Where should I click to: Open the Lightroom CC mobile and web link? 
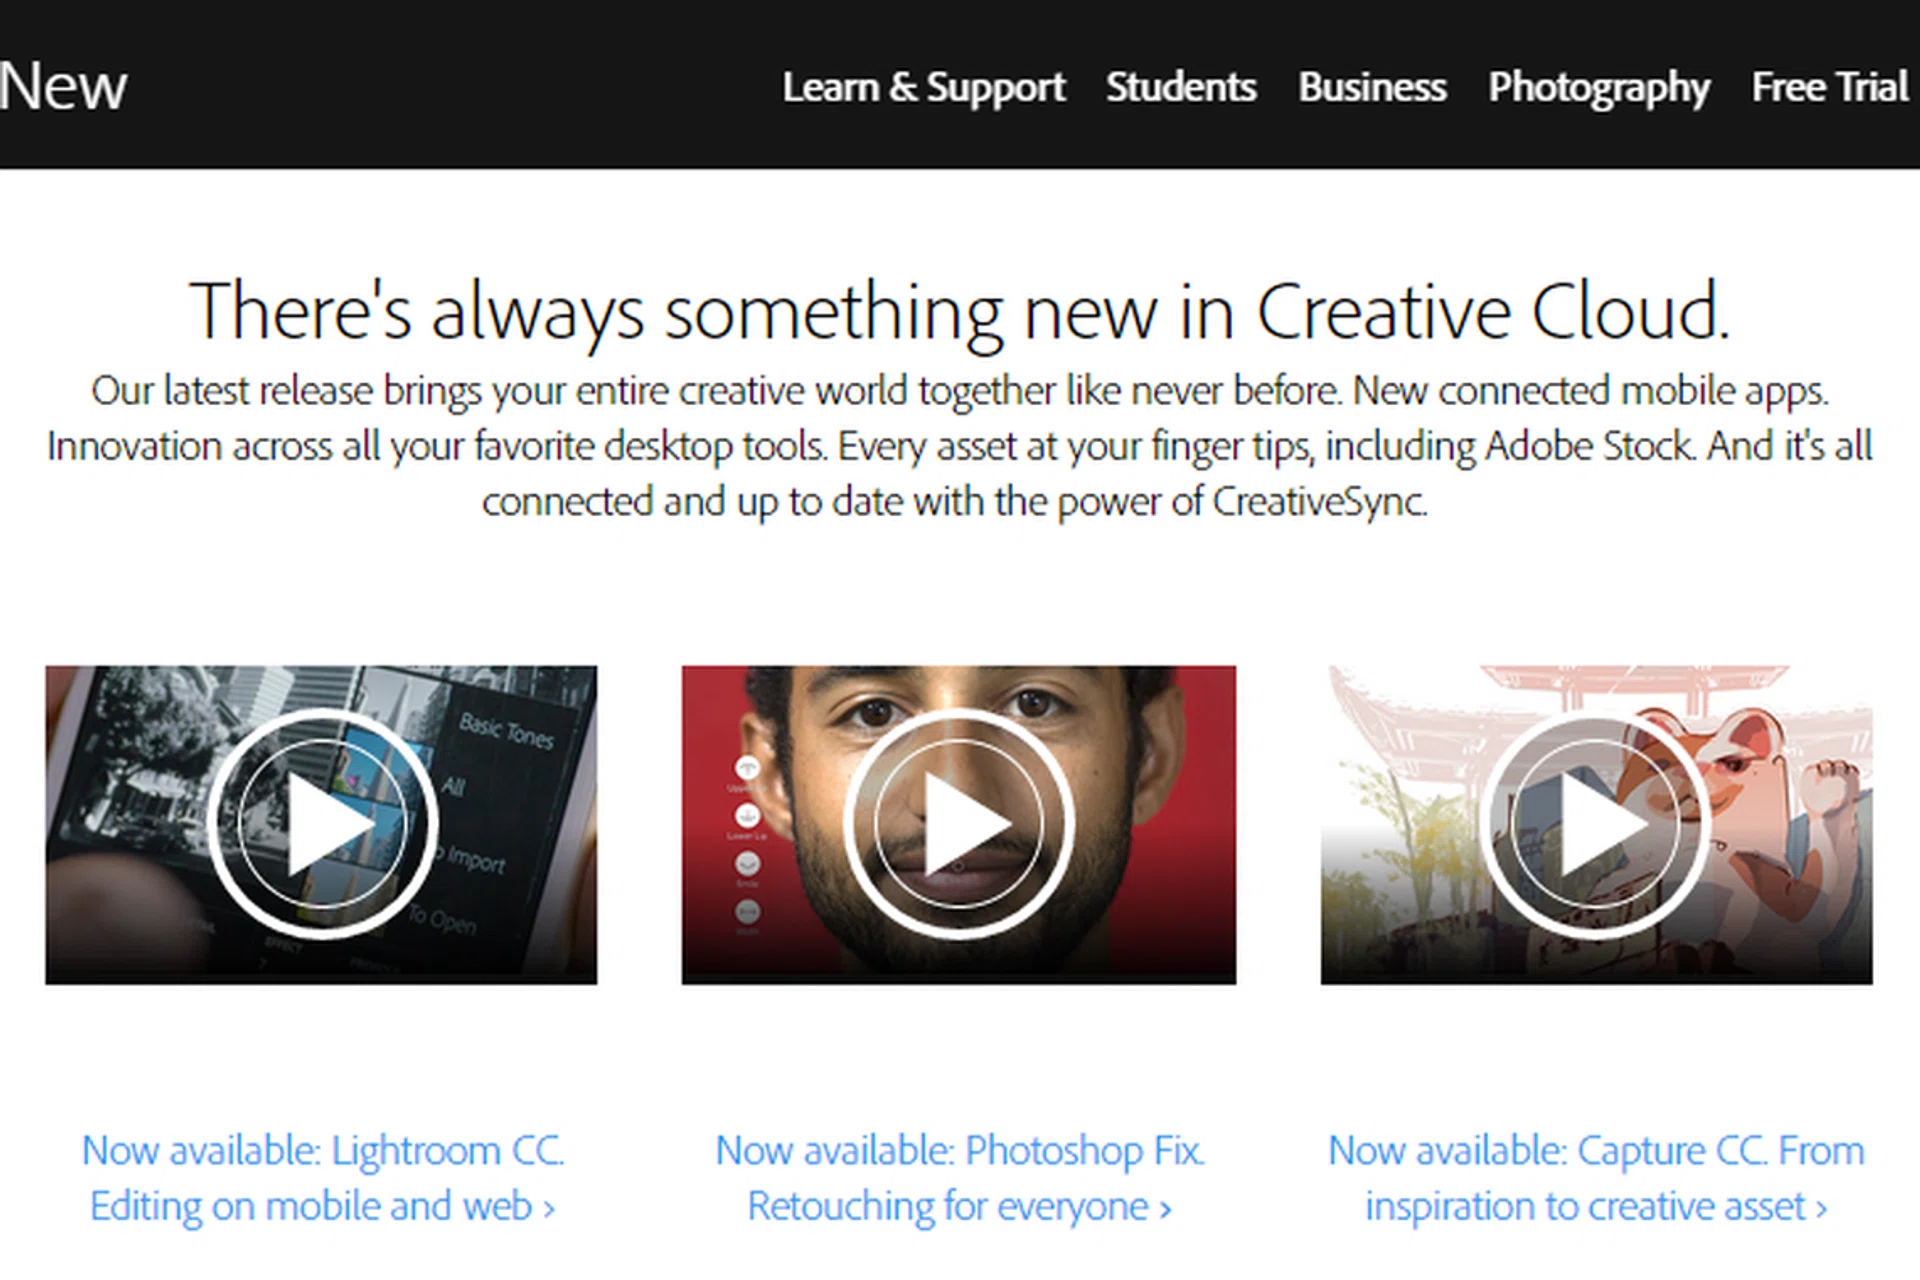coord(322,1178)
